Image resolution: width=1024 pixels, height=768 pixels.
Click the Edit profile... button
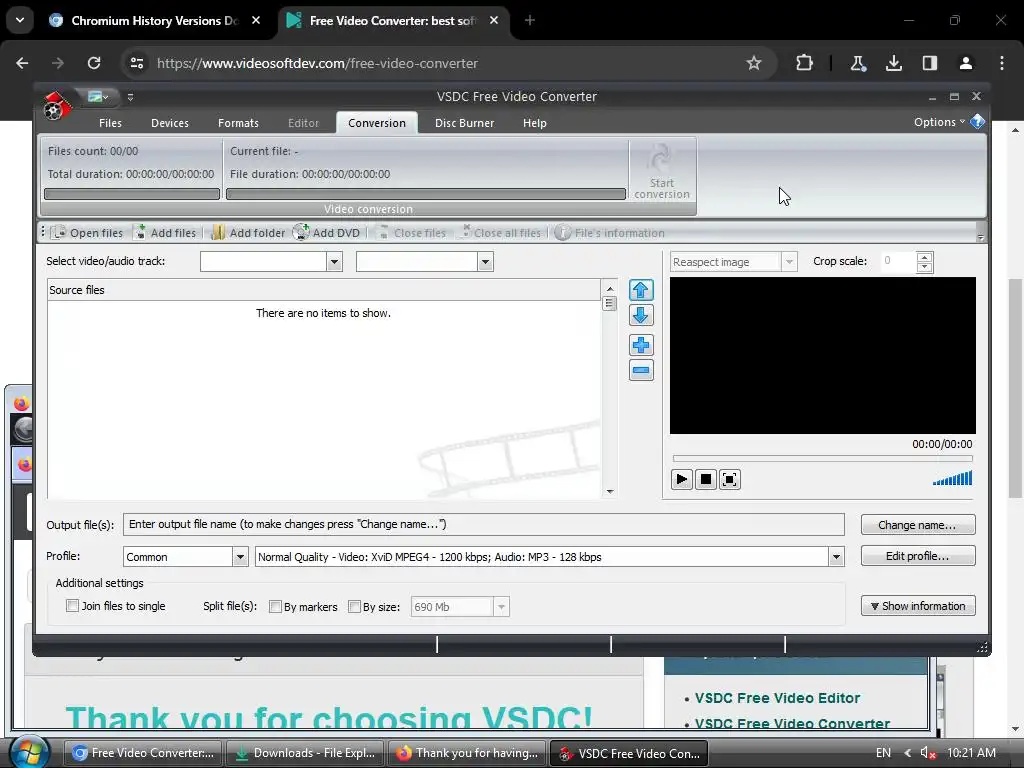[918, 556]
